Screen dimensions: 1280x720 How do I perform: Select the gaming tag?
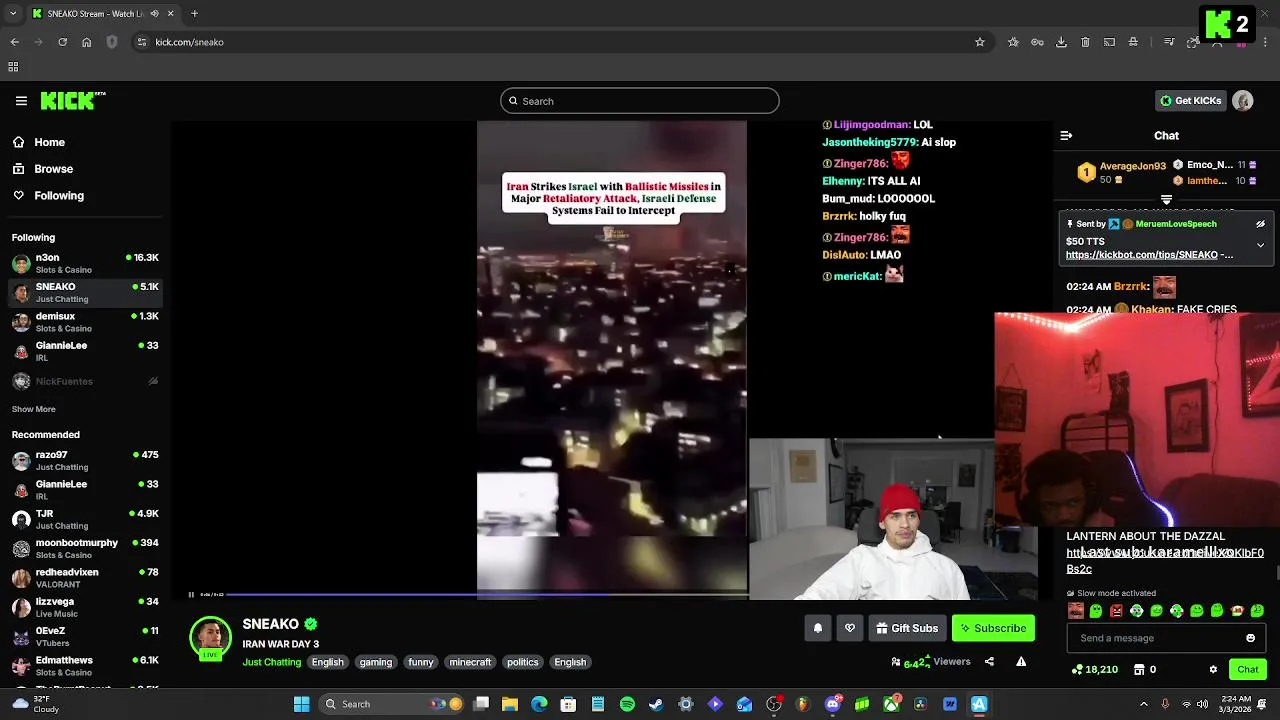point(376,662)
